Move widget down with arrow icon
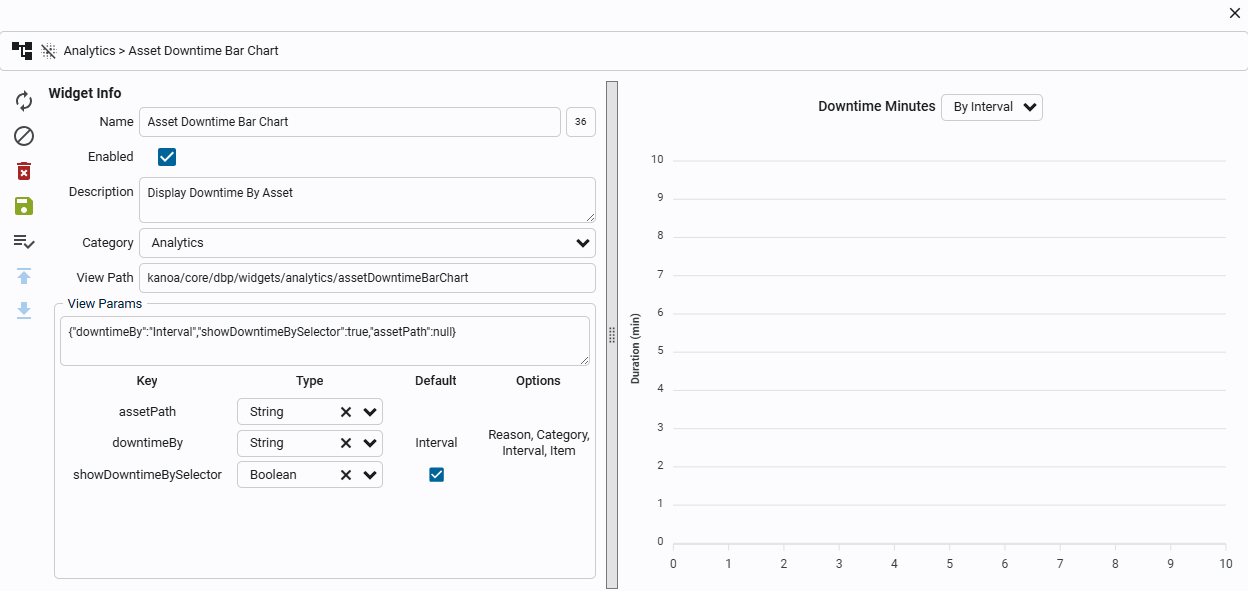 click(x=24, y=310)
